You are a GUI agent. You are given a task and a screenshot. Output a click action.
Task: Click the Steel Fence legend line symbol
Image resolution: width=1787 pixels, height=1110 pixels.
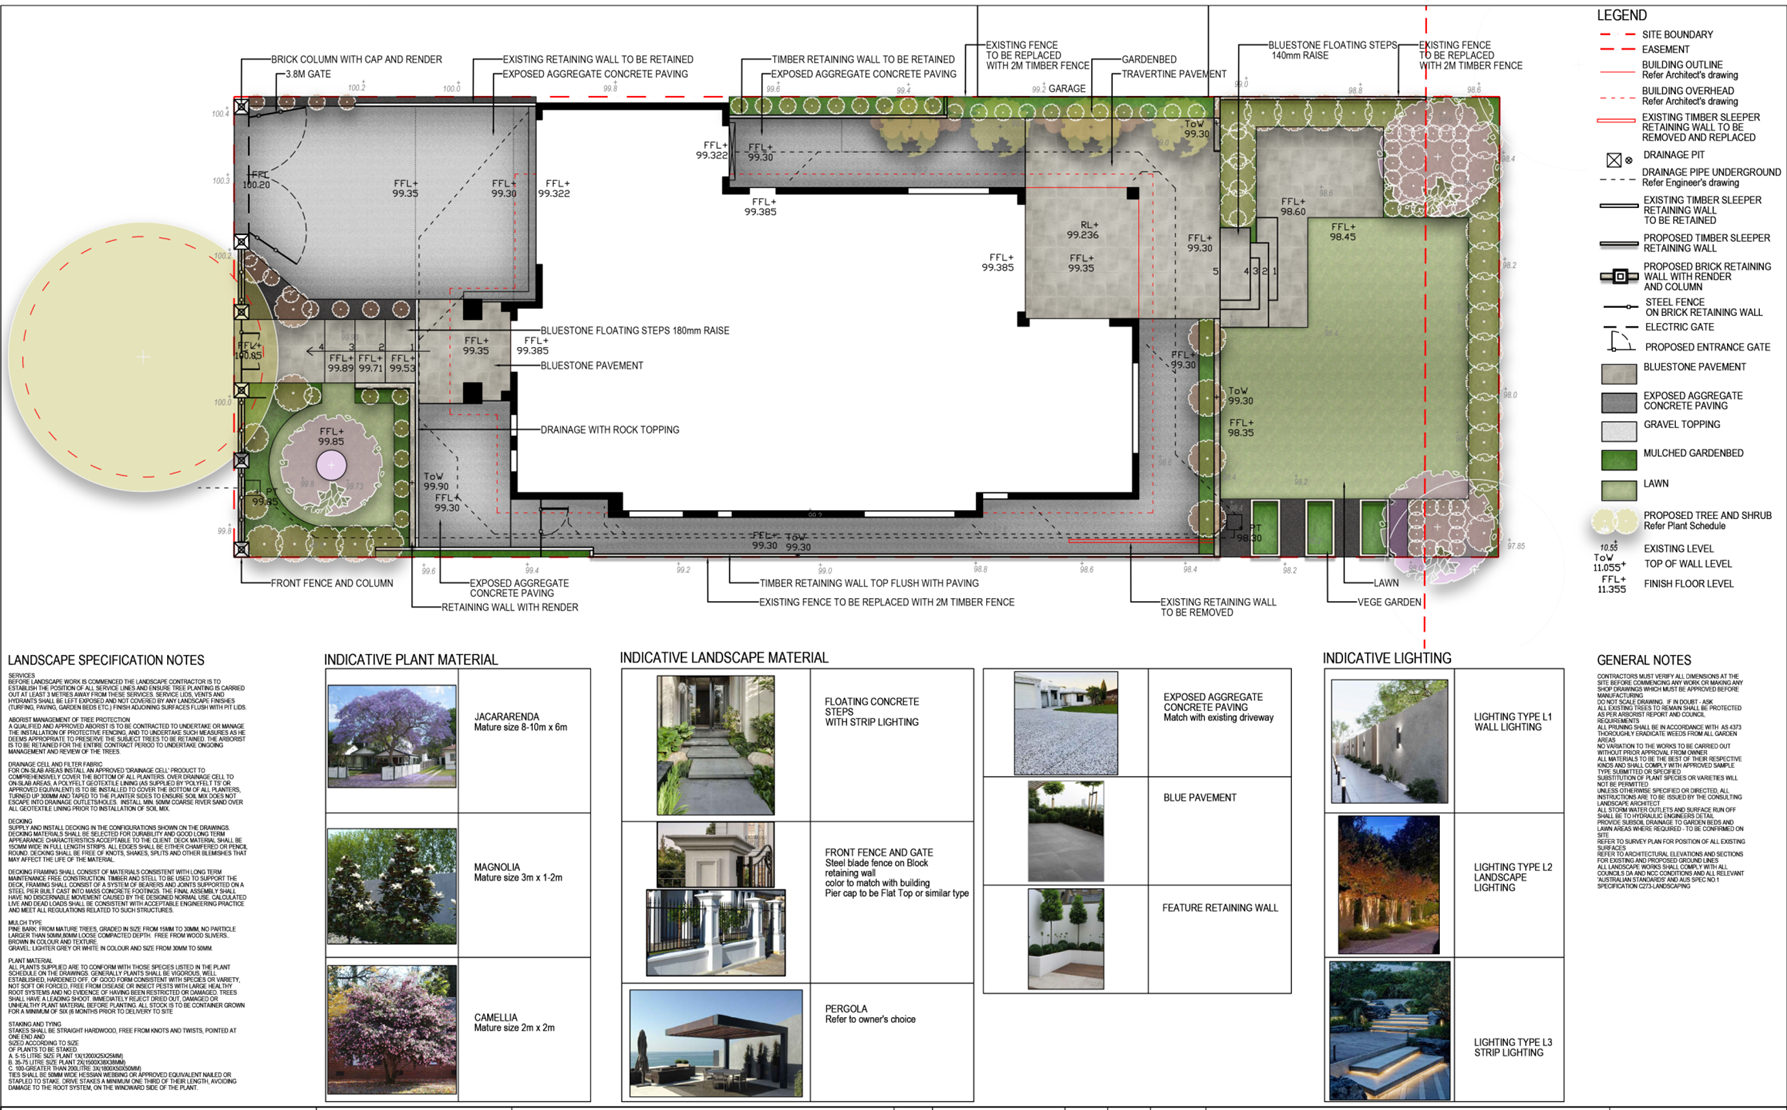pyautogui.click(x=1618, y=307)
